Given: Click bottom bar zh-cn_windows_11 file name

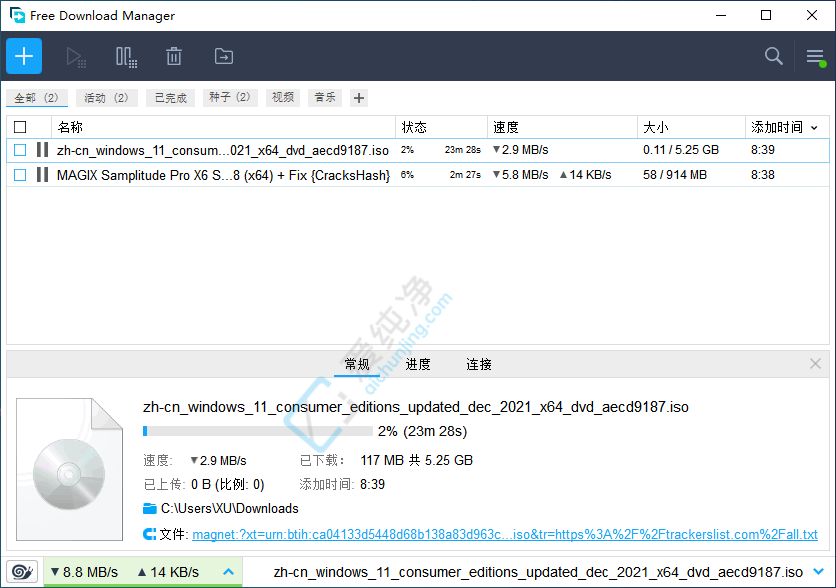Looking at the screenshot, I should point(538,572).
